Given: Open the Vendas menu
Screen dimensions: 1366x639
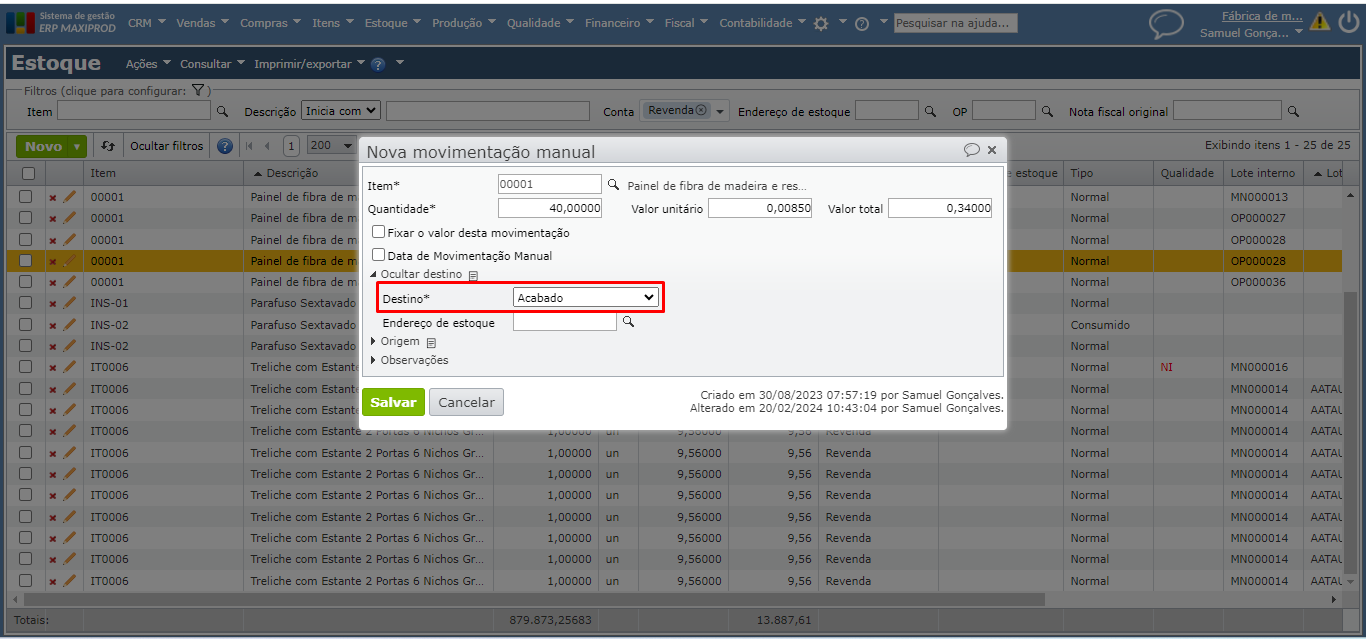Looking at the screenshot, I should click(202, 23).
